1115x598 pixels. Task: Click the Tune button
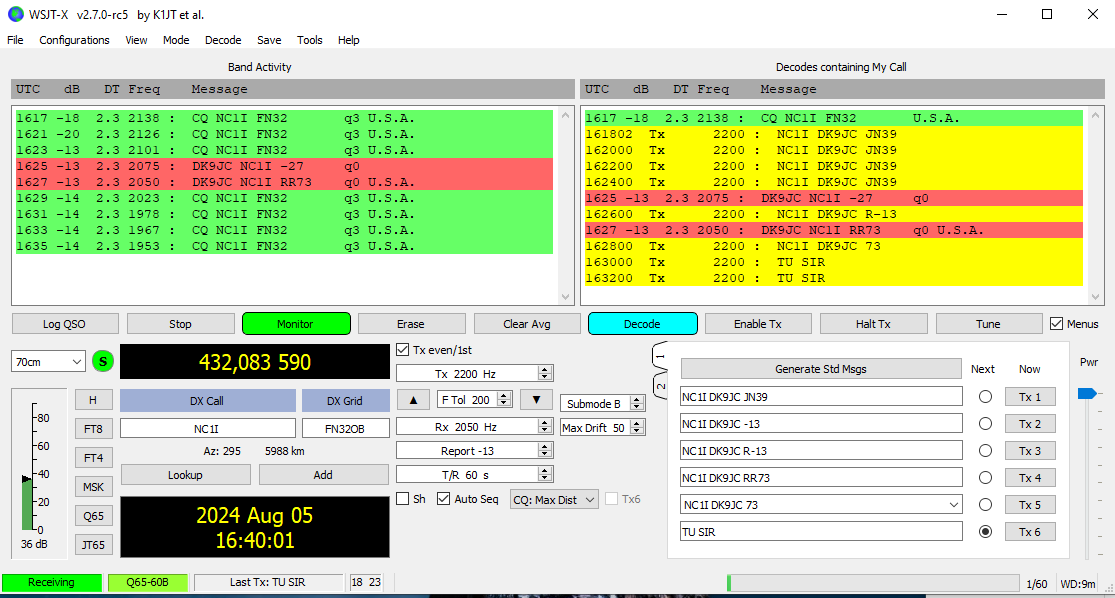[988, 324]
